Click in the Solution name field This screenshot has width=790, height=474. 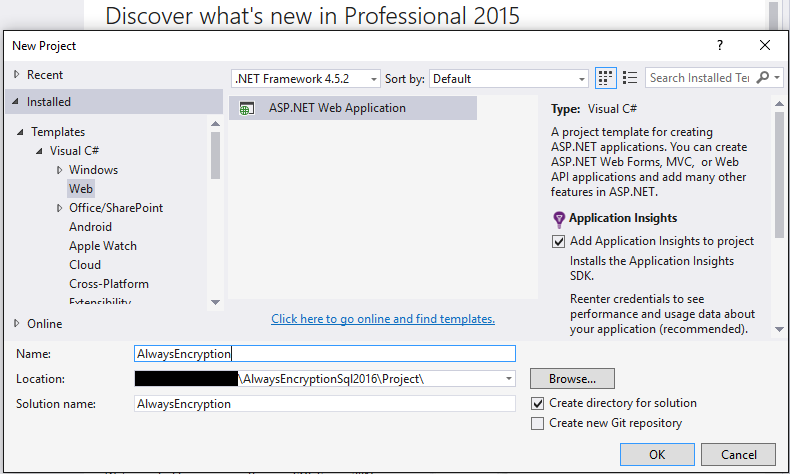click(x=325, y=404)
